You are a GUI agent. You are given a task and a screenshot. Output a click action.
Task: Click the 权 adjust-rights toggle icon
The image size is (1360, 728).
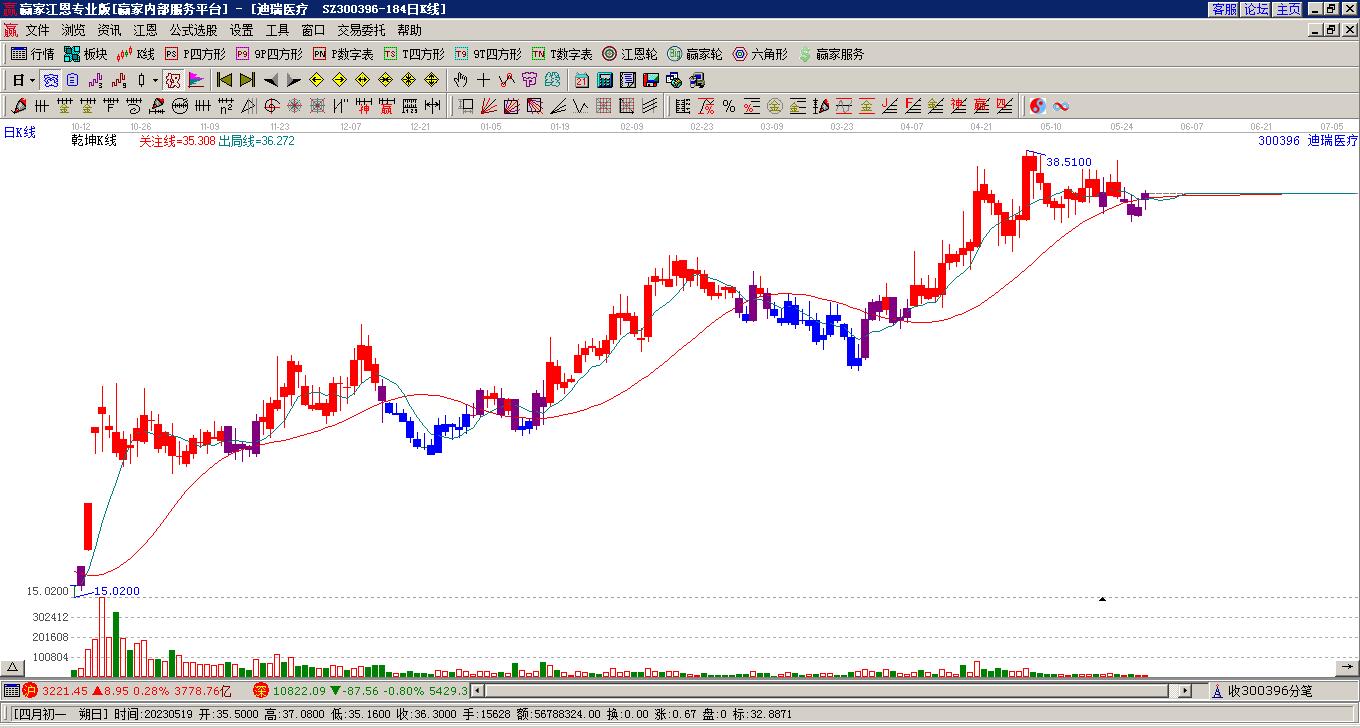tap(173, 80)
